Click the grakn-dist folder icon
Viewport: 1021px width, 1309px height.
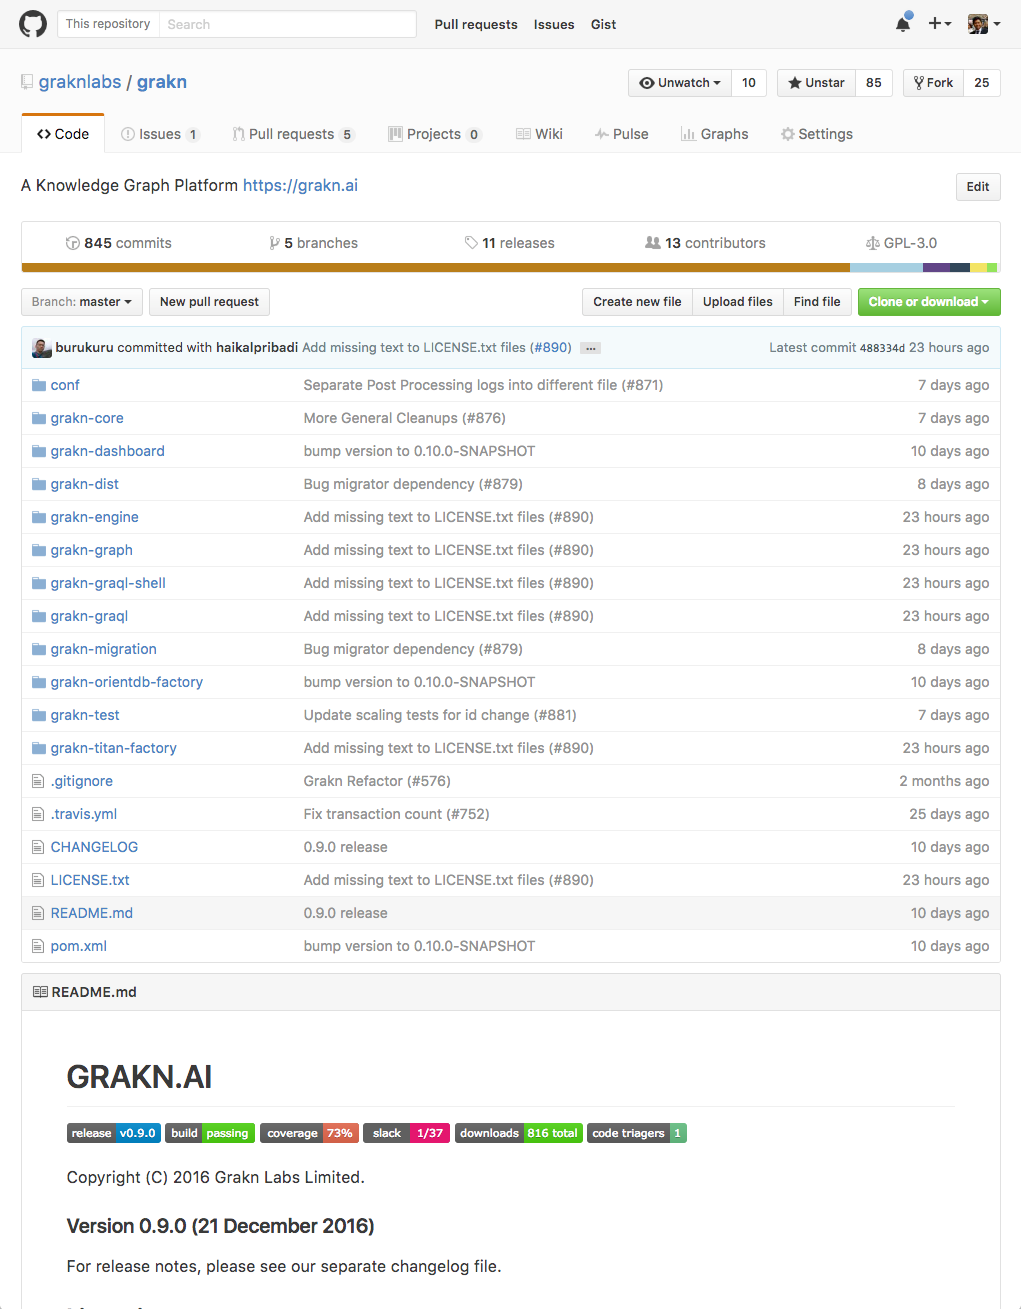coord(39,484)
